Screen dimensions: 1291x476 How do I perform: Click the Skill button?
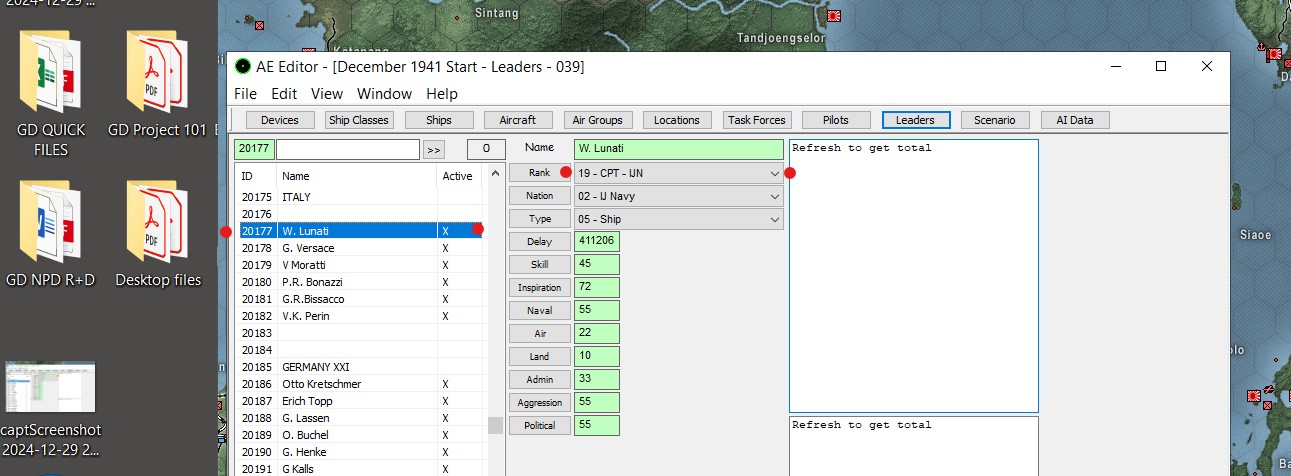tap(540, 264)
